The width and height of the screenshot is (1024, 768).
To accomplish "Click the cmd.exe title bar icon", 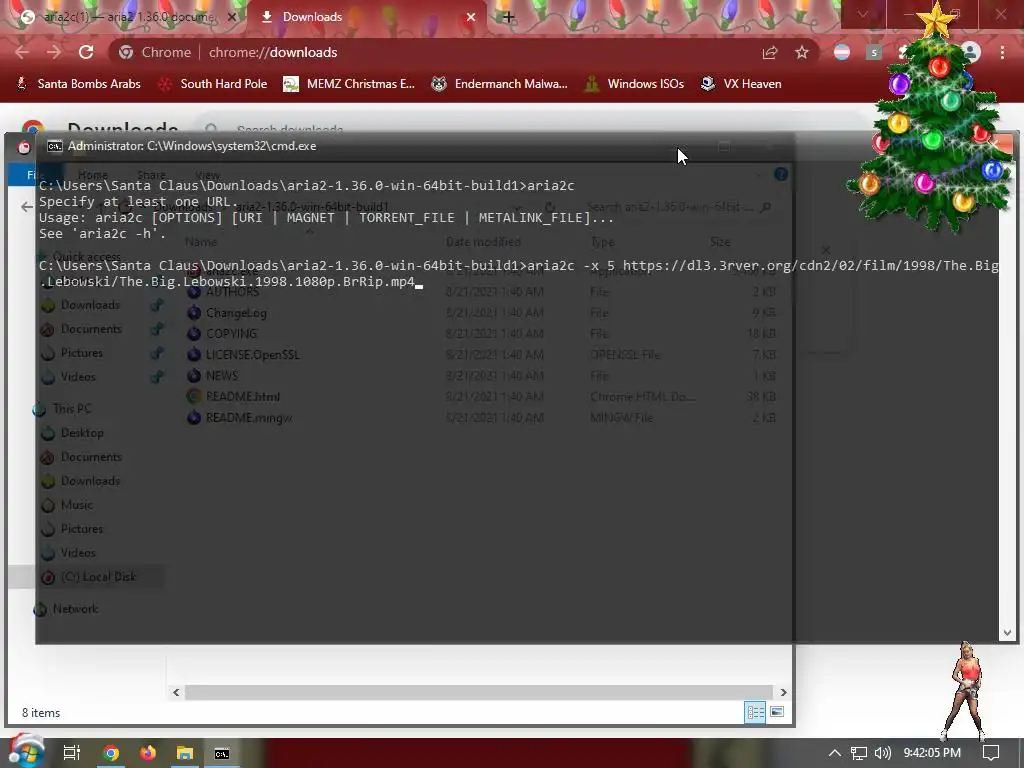I will (x=55, y=146).
